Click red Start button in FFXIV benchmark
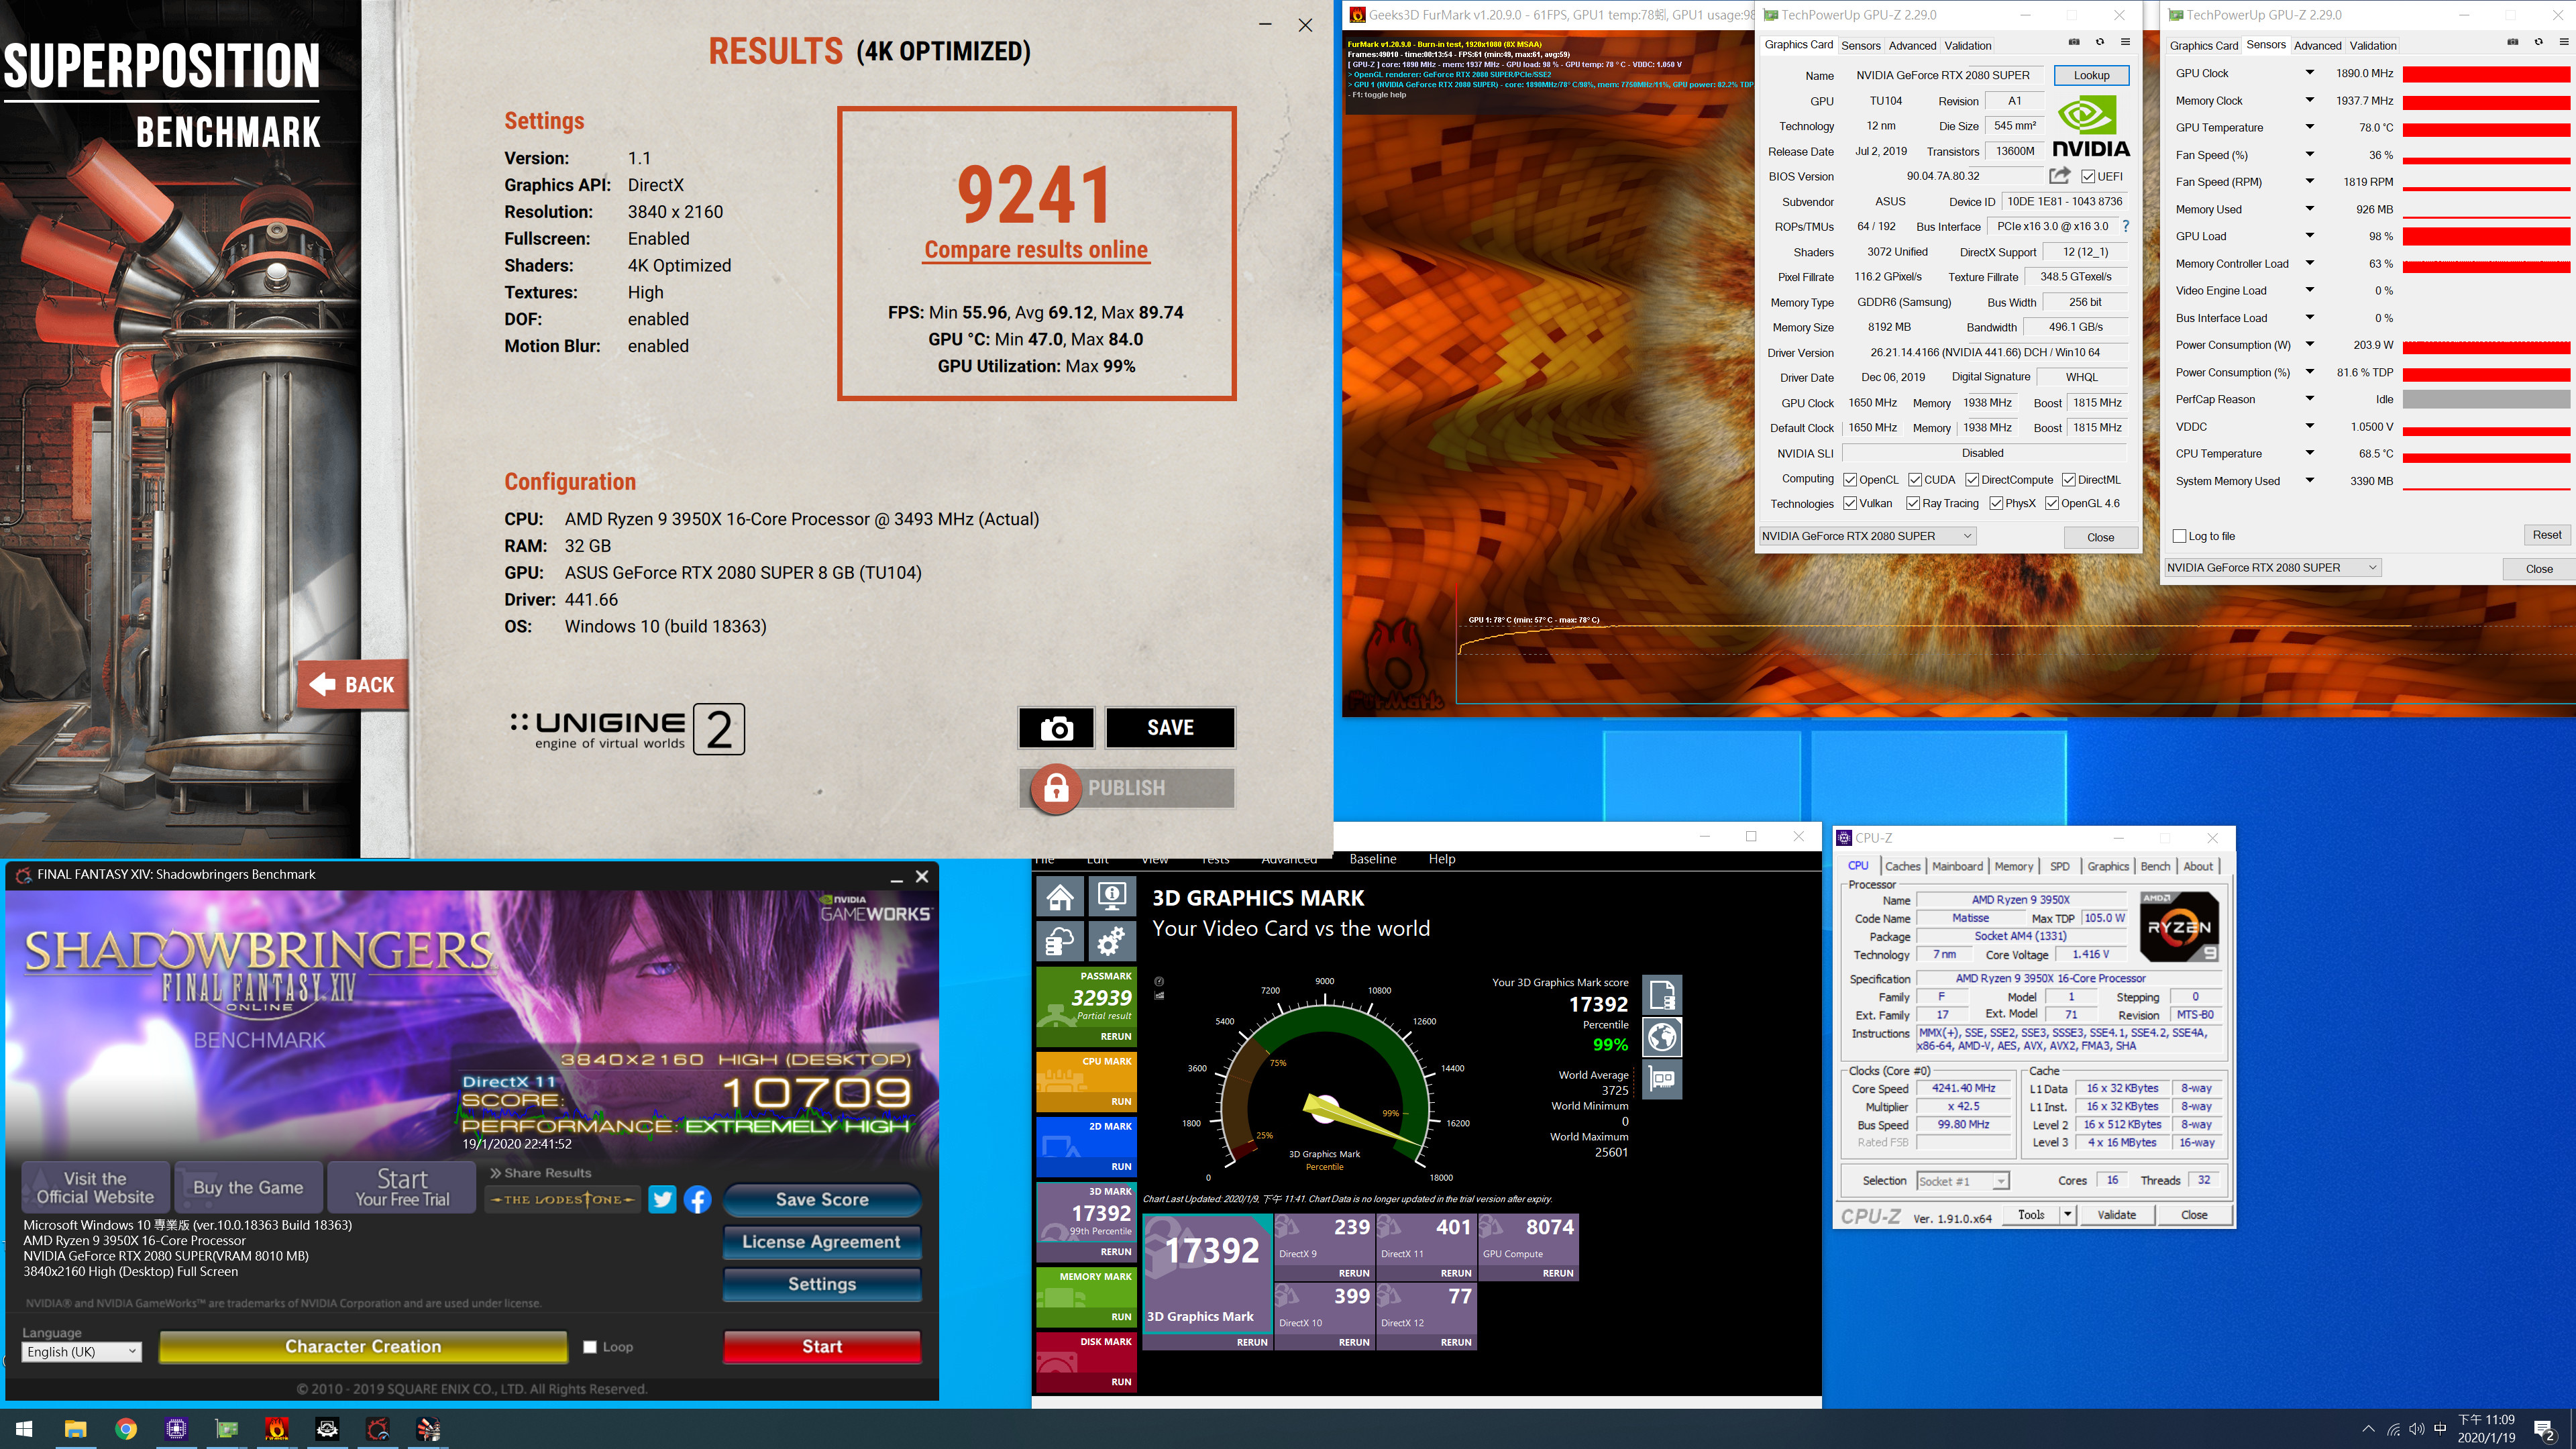The width and height of the screenshot is (2576, 1449). 822,1346
